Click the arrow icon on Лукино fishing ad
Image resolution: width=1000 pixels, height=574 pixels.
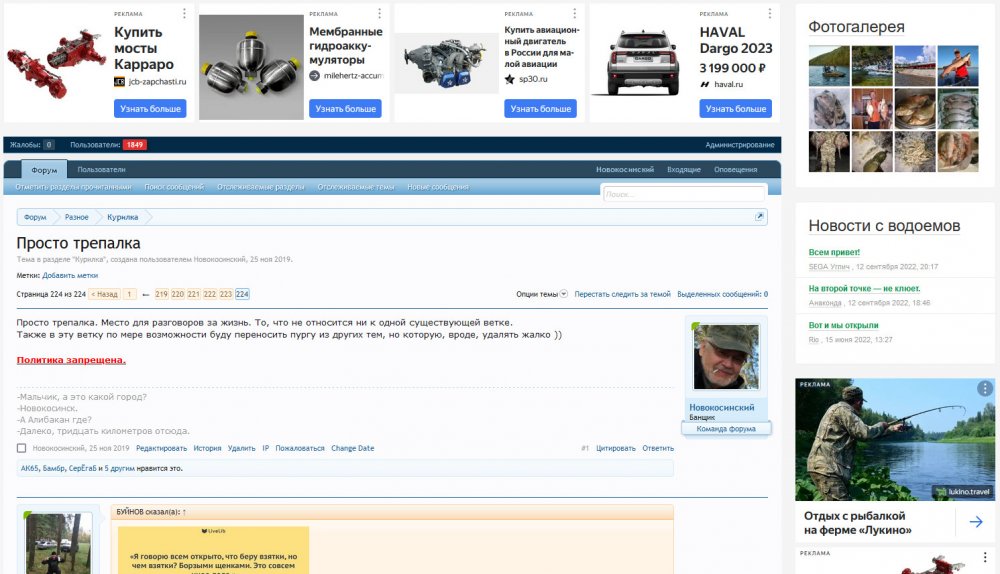click(x=975, y=521)
